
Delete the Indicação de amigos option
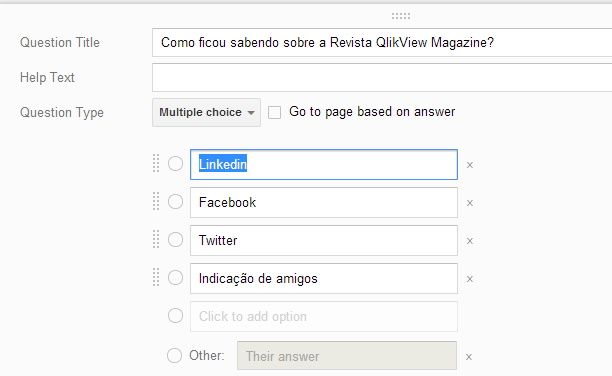pyautogui.click(x=470, y=279)
